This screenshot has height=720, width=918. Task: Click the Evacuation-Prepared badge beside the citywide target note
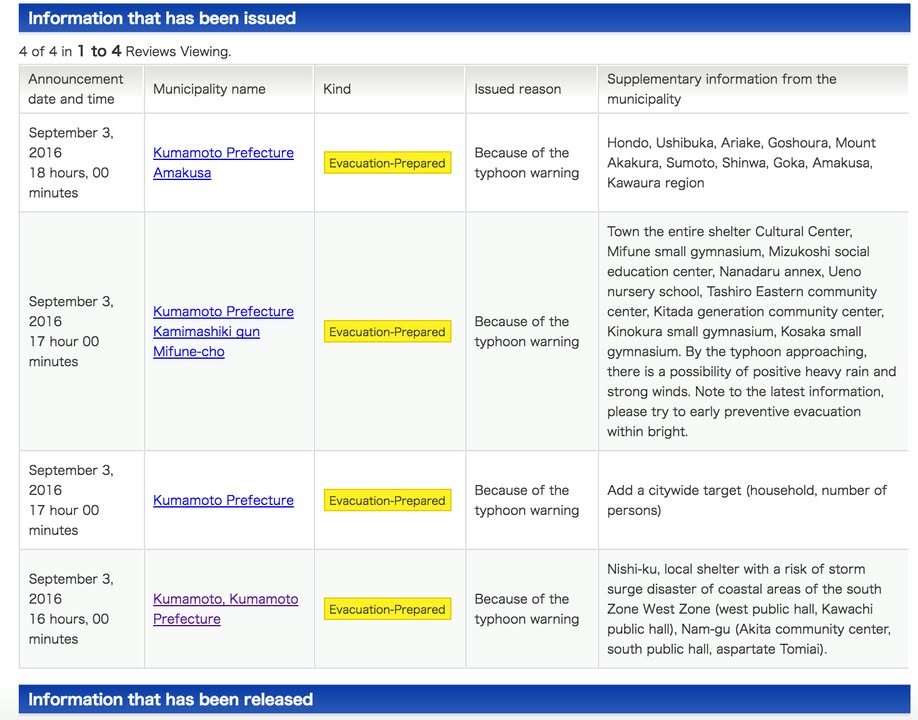(x=387, y=501)
